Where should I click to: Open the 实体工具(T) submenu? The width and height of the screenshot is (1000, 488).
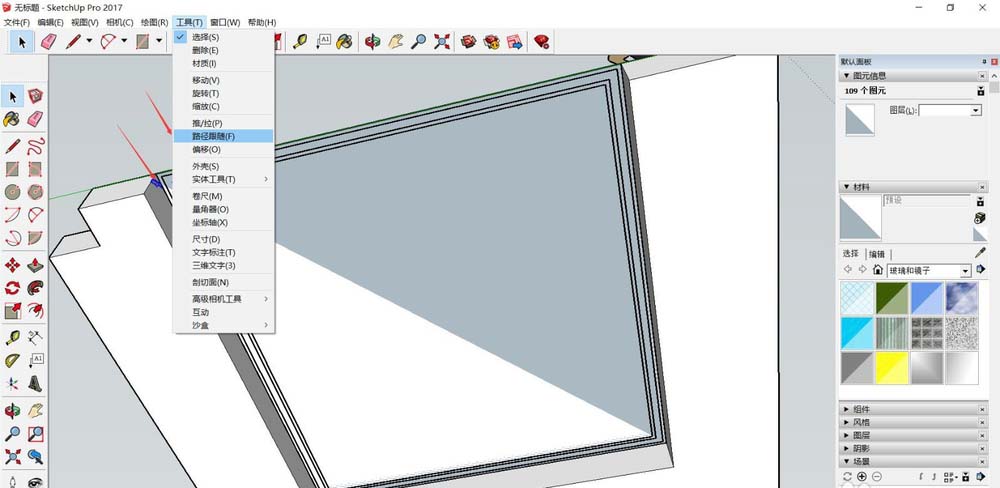pos(223,179)
